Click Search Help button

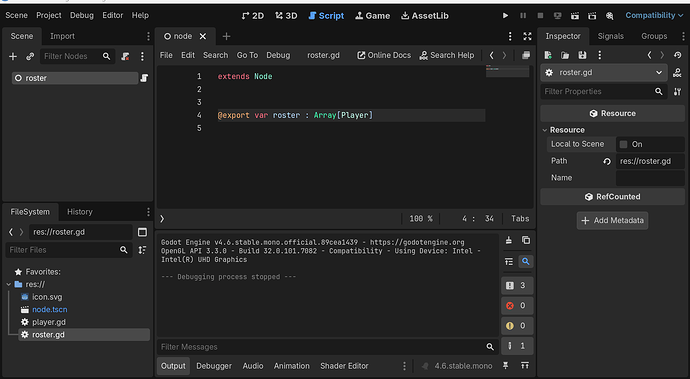[x=447, y=55]
